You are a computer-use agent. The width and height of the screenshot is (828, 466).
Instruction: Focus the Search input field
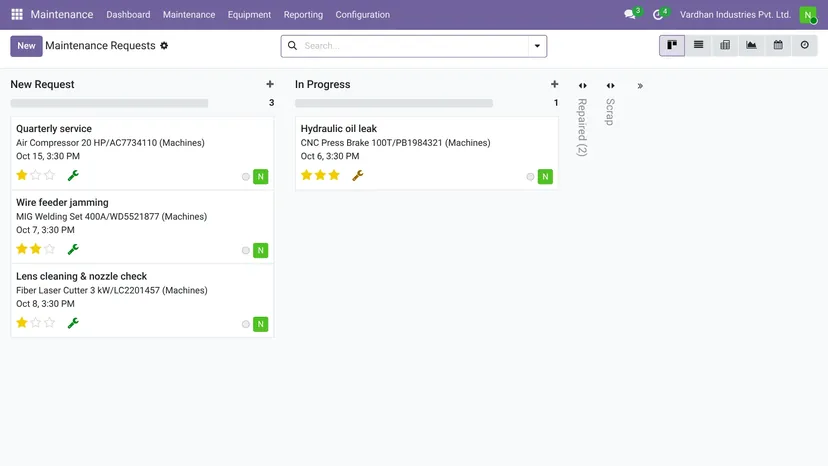[x=415, y=46]
